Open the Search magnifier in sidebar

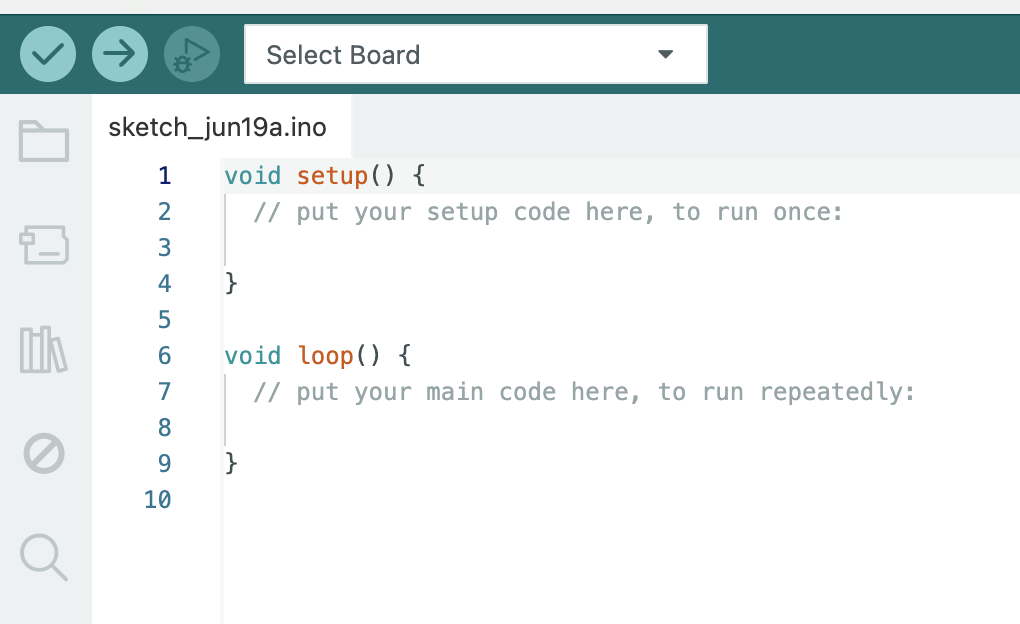44,556
